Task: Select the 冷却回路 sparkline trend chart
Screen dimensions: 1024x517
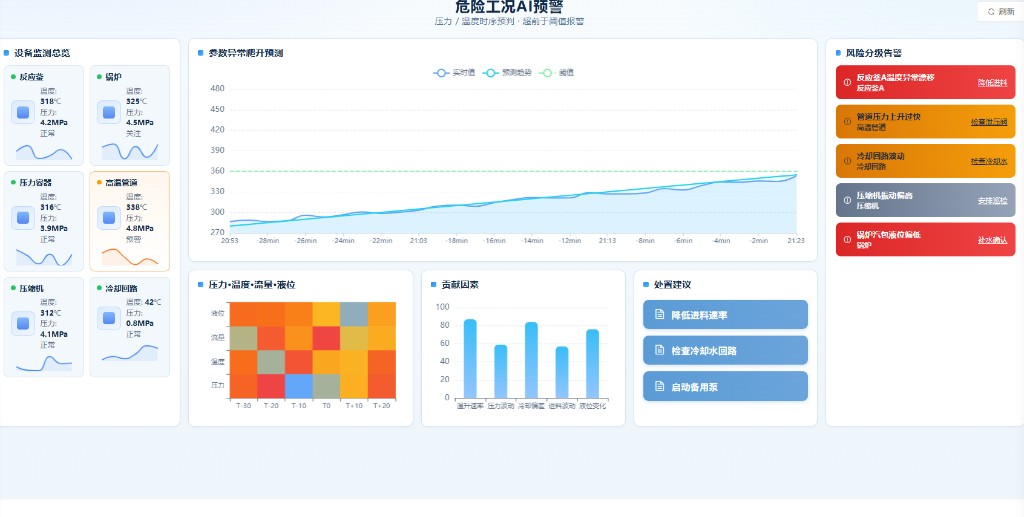Action: [130, 352]
